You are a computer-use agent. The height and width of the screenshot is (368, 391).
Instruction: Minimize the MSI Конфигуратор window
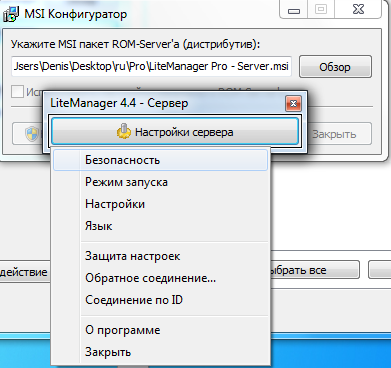coord(294,10)
